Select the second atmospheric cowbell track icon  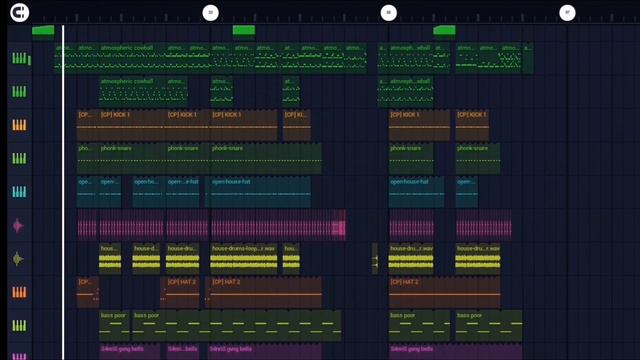(19, 91)
